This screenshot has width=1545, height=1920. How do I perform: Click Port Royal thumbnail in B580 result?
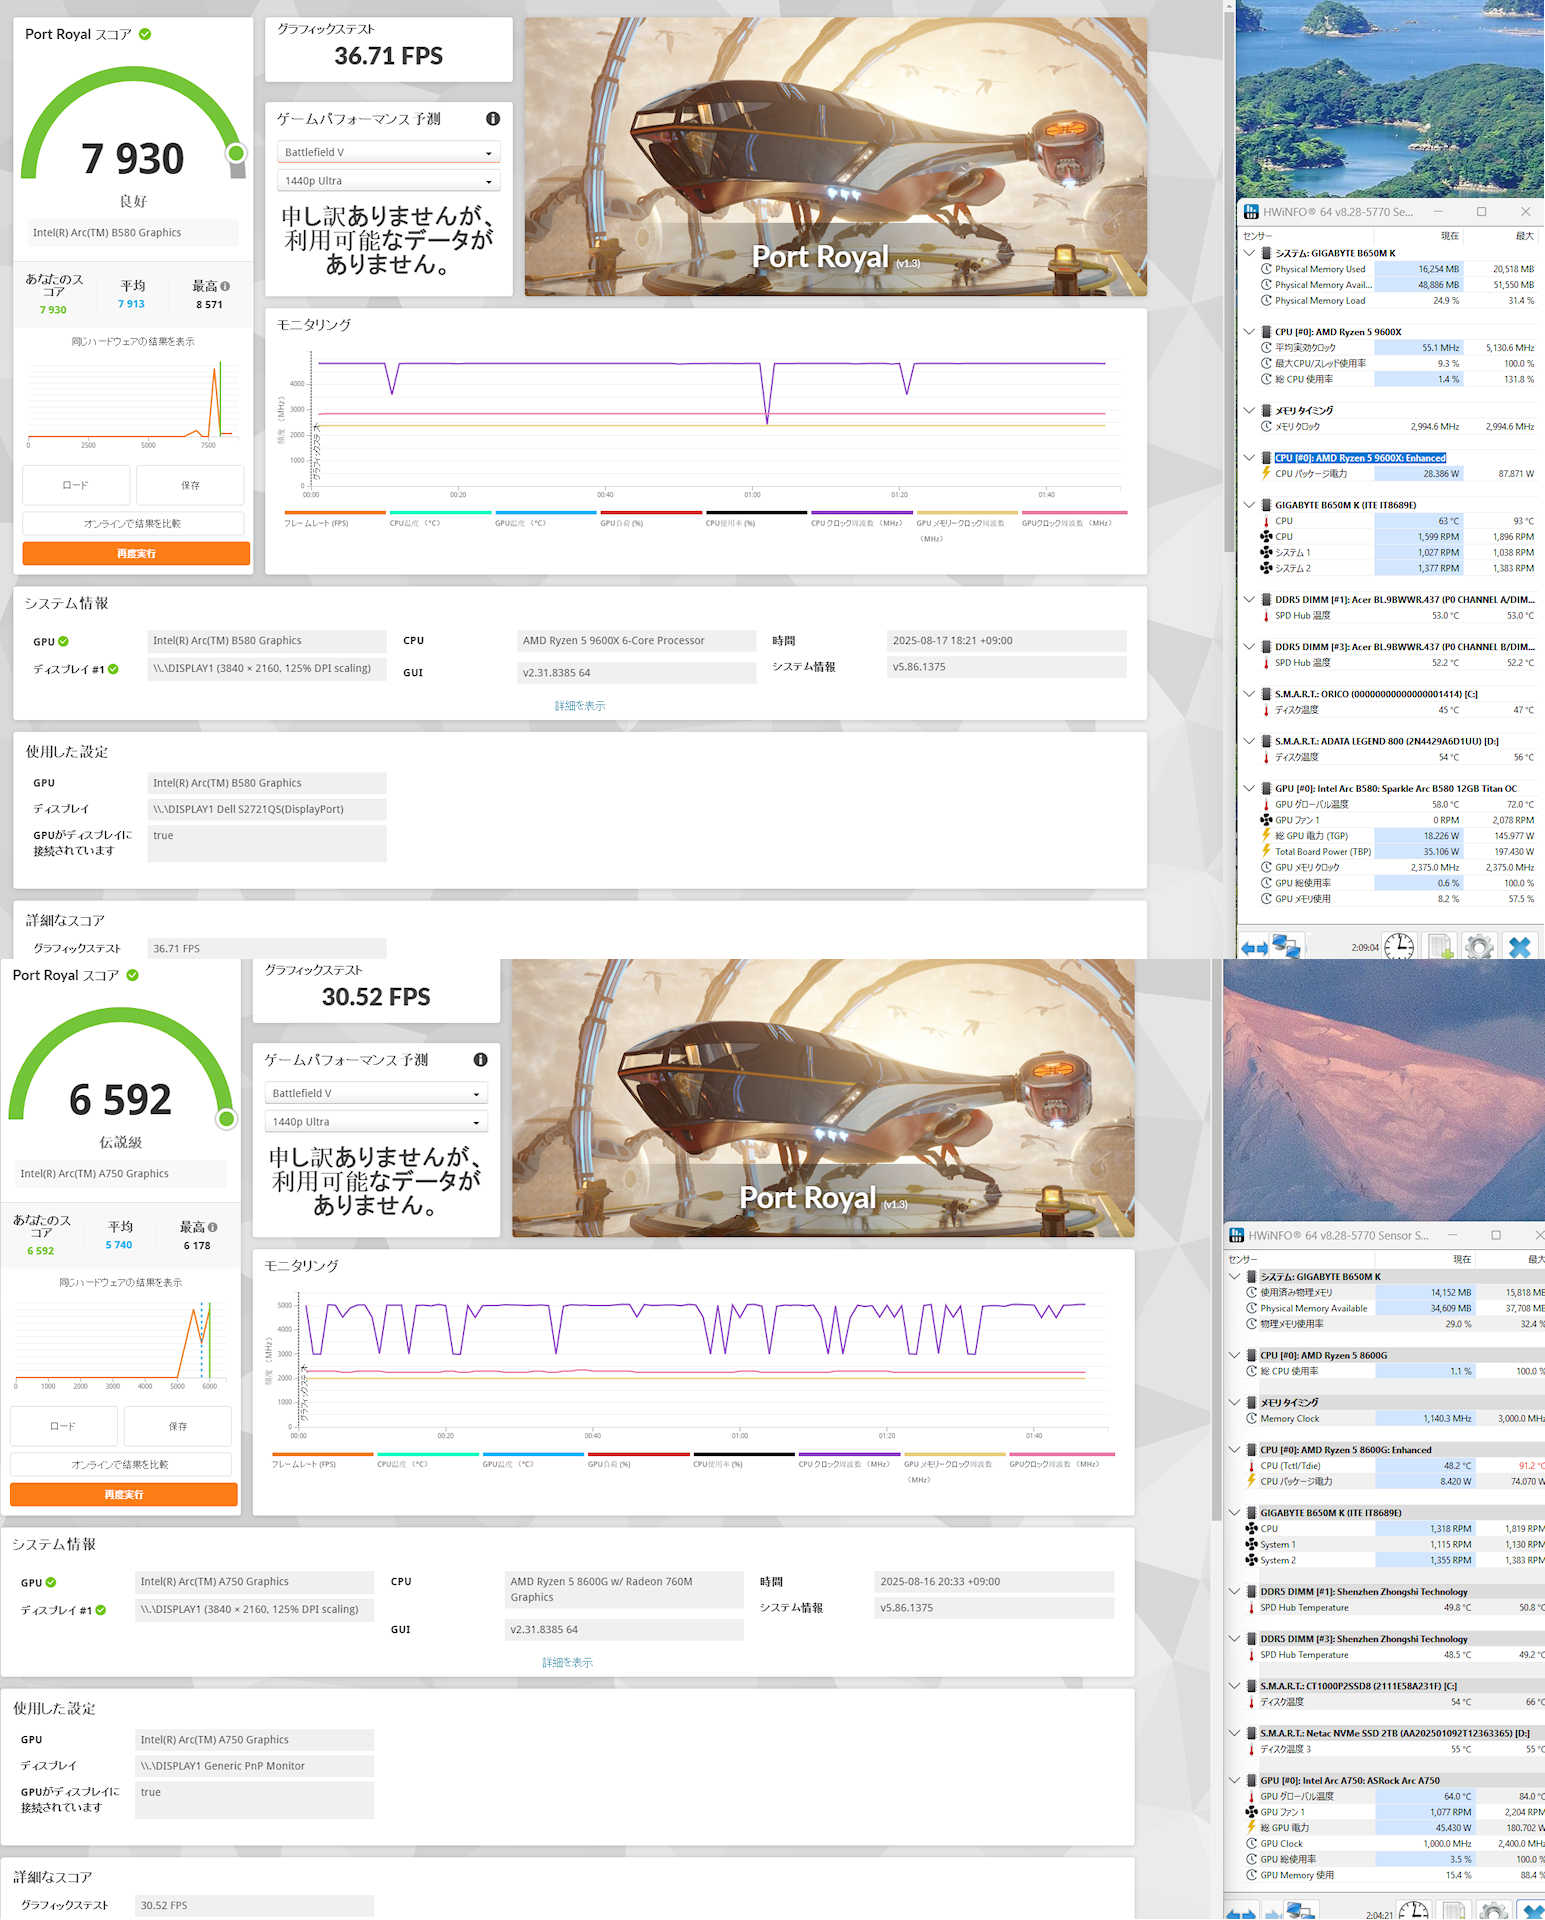836,156
